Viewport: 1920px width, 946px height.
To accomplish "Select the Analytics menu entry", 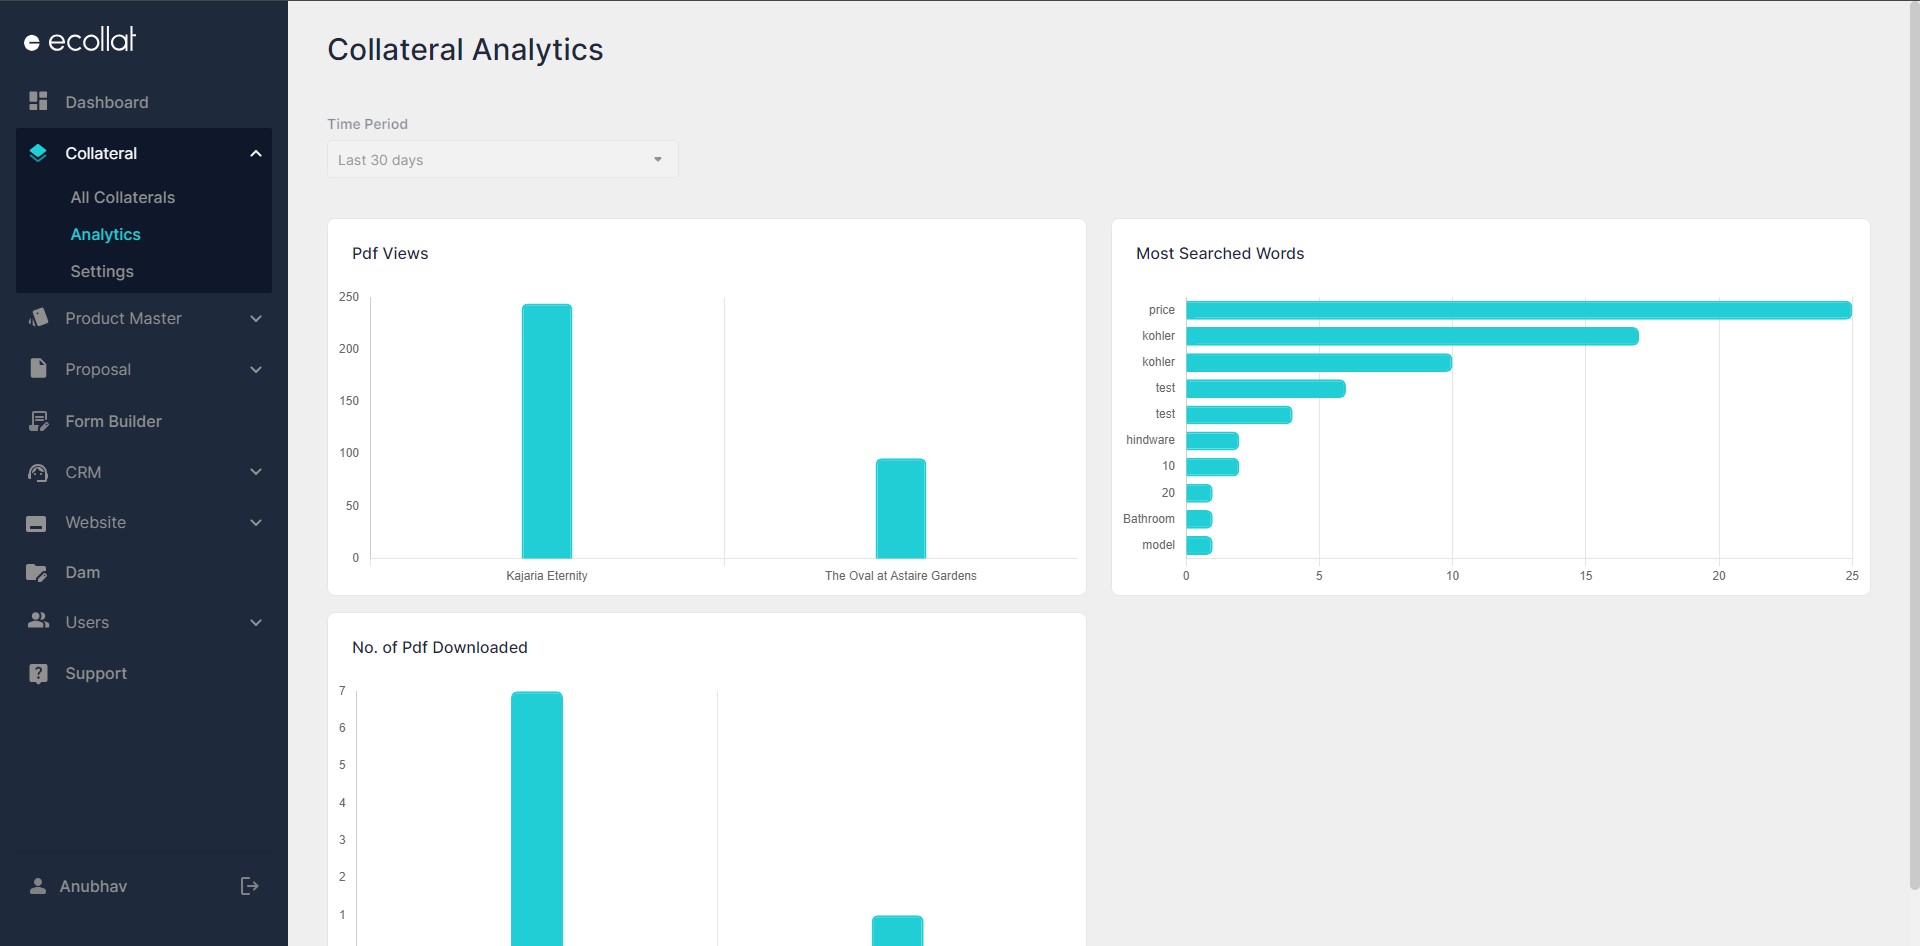I will pyautogui.click(x=105, y=234).
